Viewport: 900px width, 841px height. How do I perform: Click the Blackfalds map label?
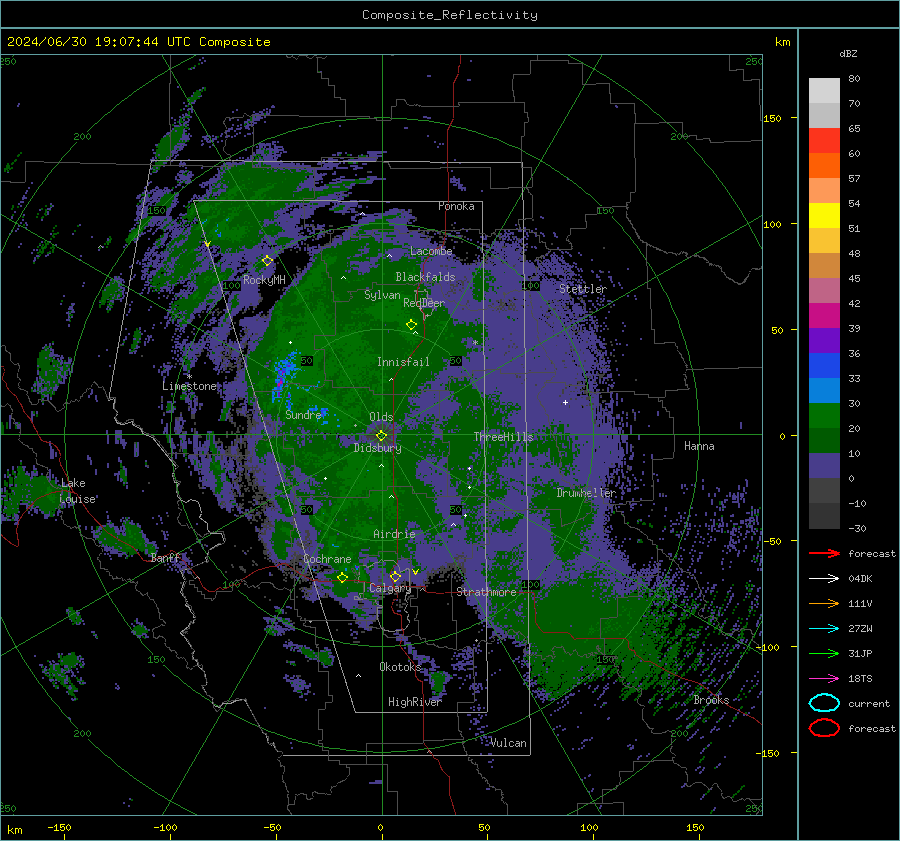pos(425,277)
